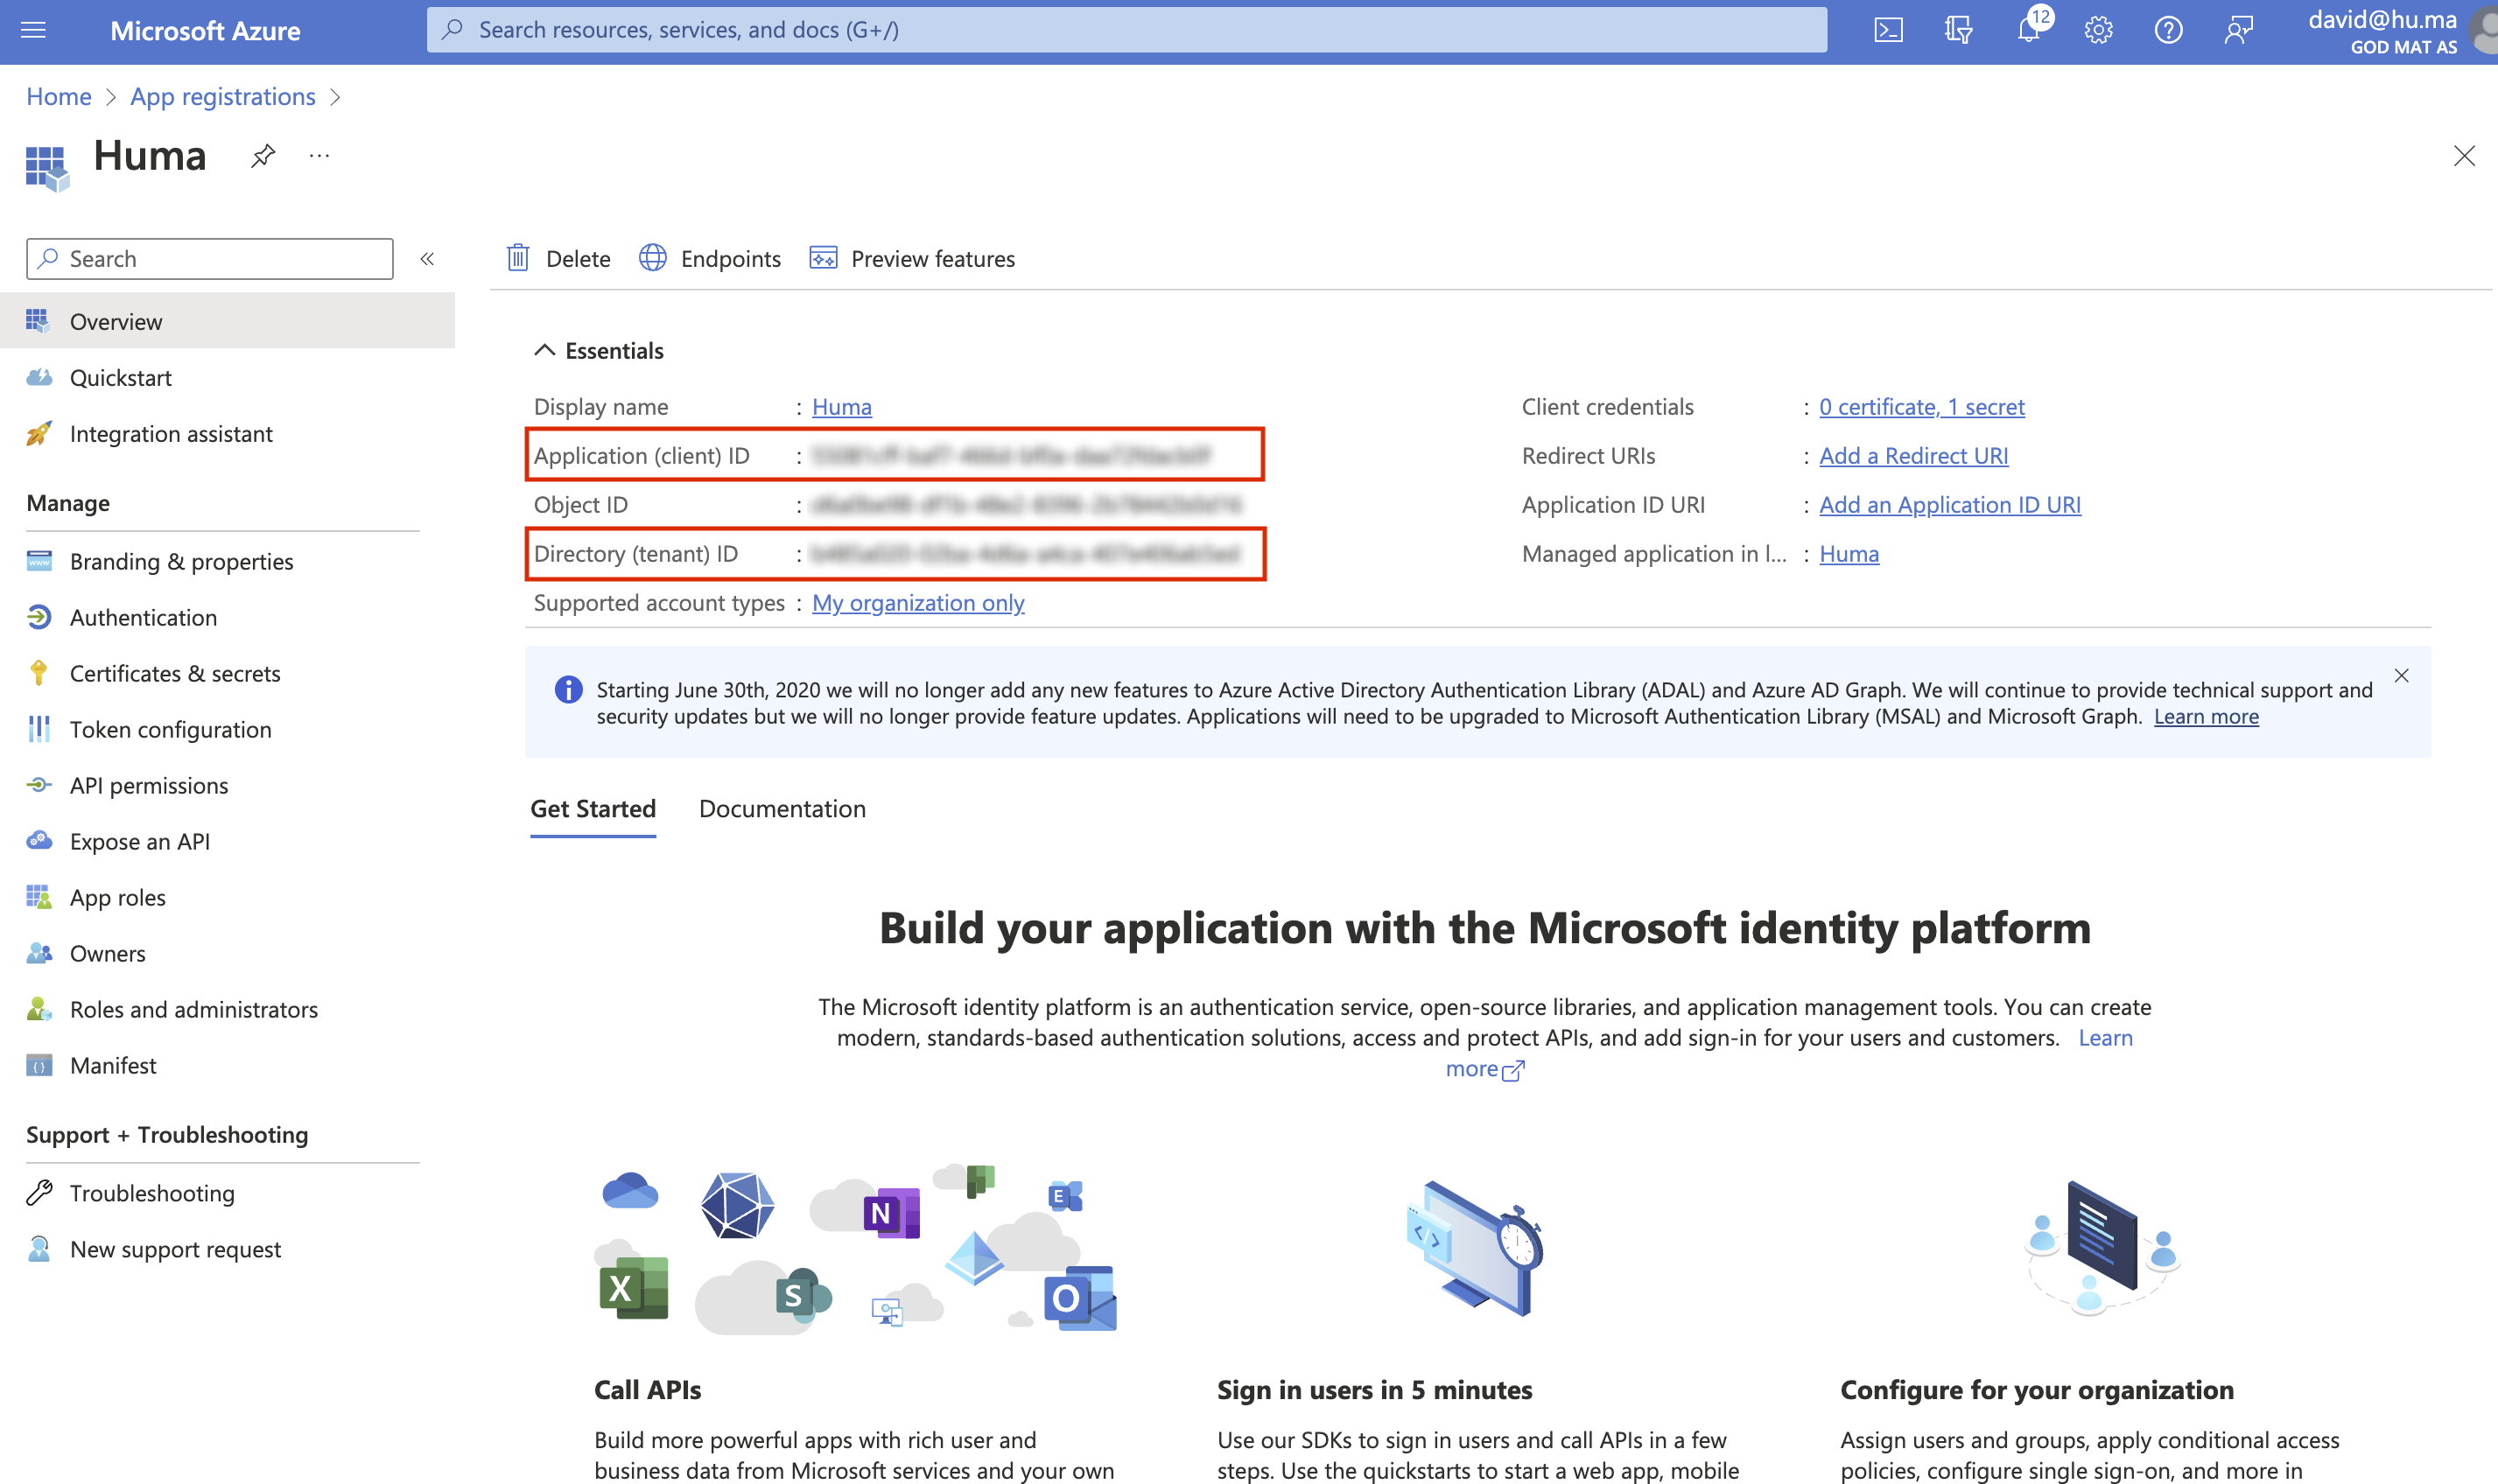The width and height of the screenshot is (2498, 1484).
Task: Open the Directories and subscriptions filter icon
Action: (1958, 30)
